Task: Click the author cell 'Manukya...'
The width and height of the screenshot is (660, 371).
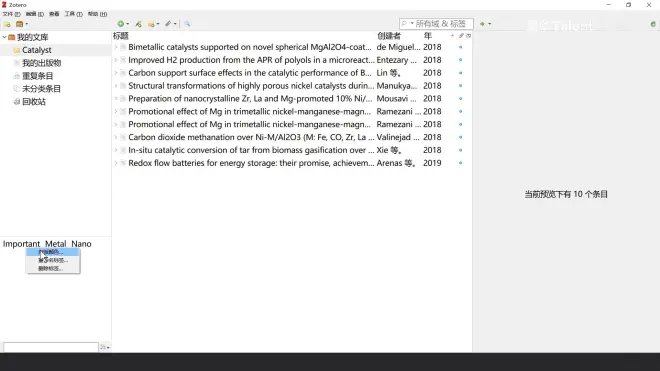Action: (x=397, y=86)
